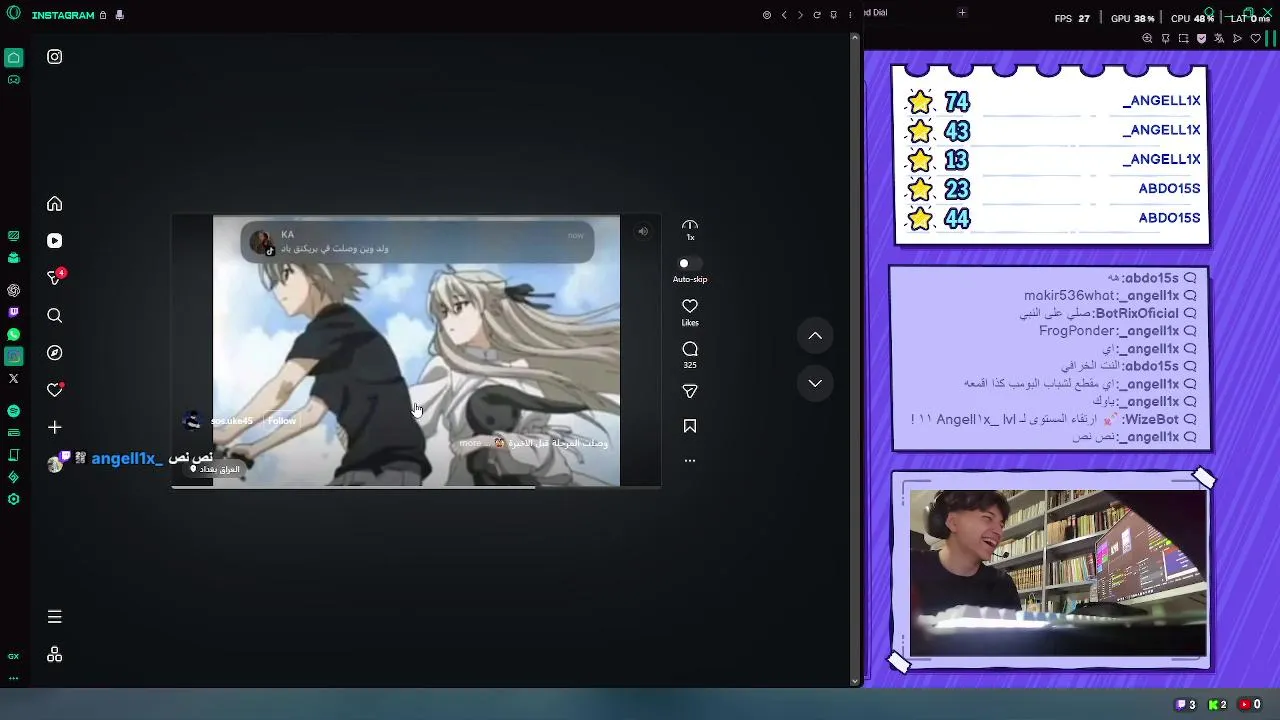Share the reel via paper plane icon
Image resolution: width=1280 pixels, height=720 pixels.
point(690,392)
